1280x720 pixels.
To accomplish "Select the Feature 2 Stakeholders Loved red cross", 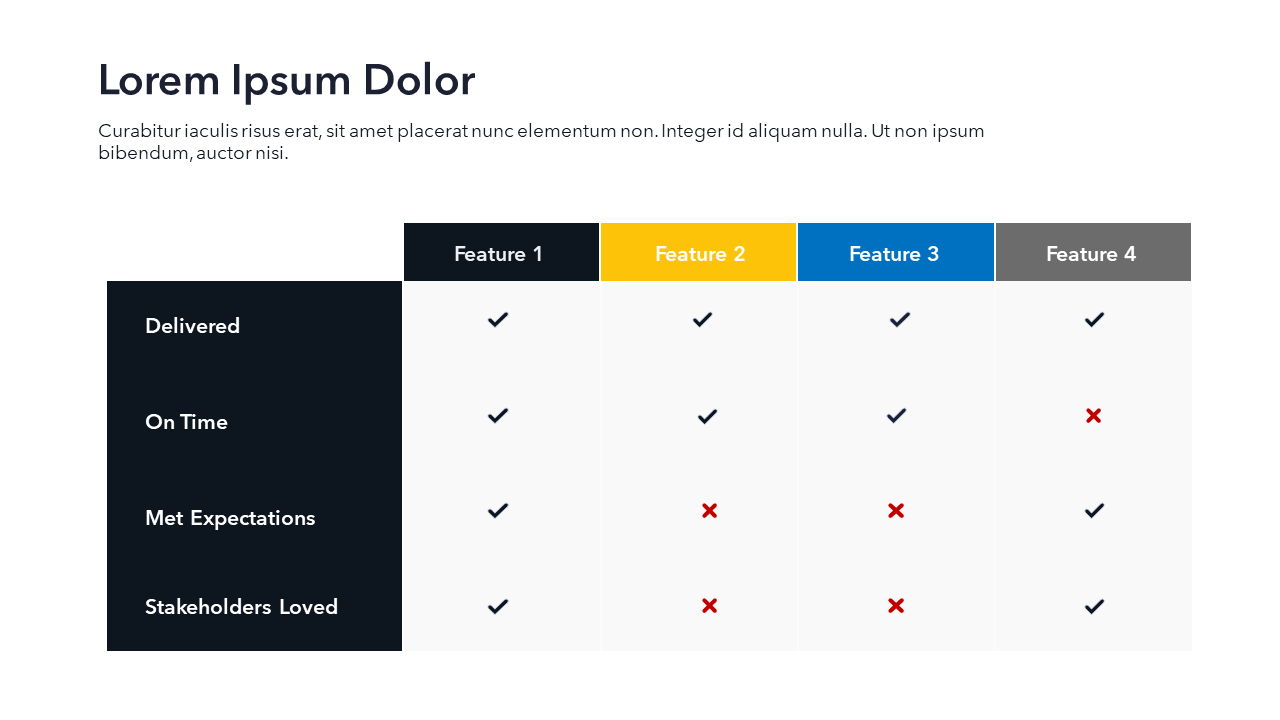I will coord(709,605).
